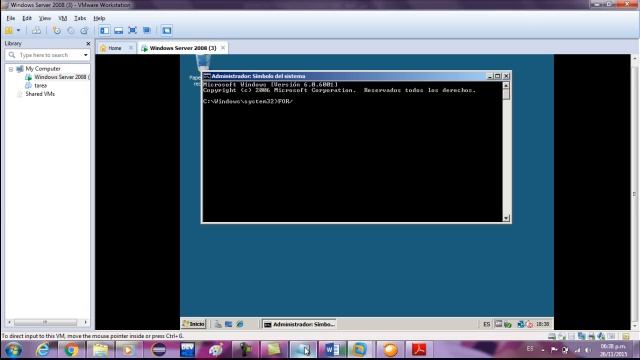
Task: Click the first guest quick launch icon
Action: click(218, 324)
